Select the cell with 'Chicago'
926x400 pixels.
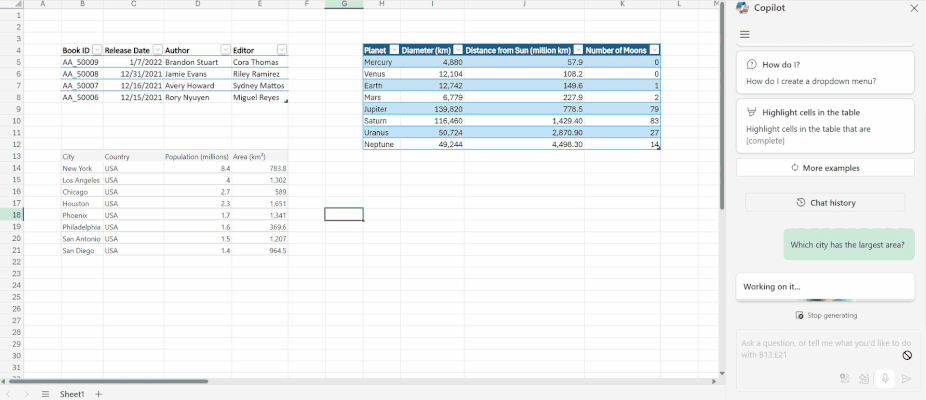[x=82, y=192]
